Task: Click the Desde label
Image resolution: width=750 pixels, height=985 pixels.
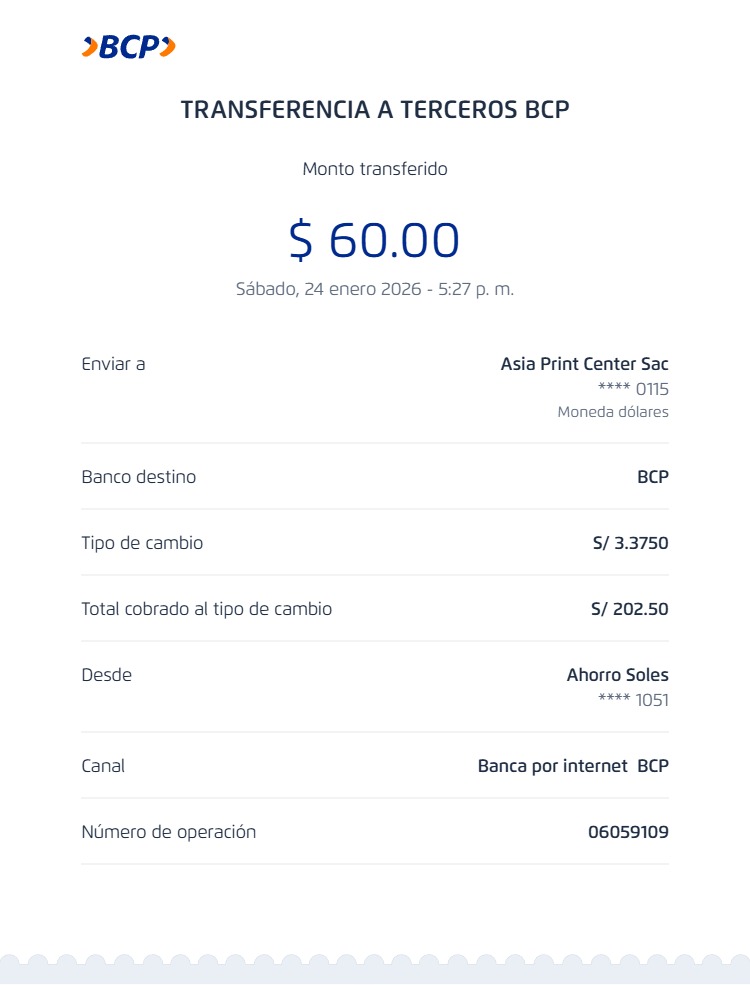Action: 106,675
